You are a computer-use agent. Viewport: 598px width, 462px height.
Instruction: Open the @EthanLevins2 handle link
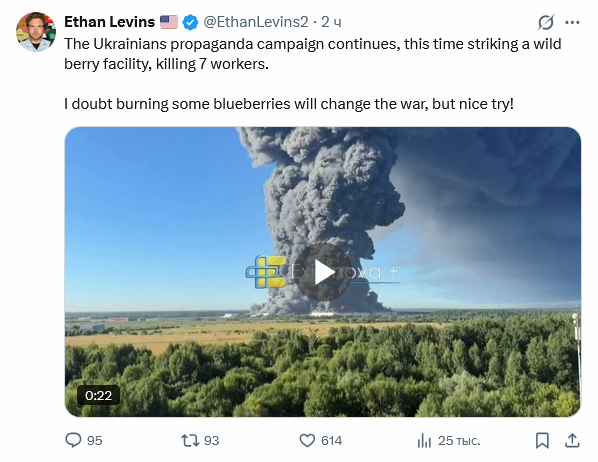[256, 22]
